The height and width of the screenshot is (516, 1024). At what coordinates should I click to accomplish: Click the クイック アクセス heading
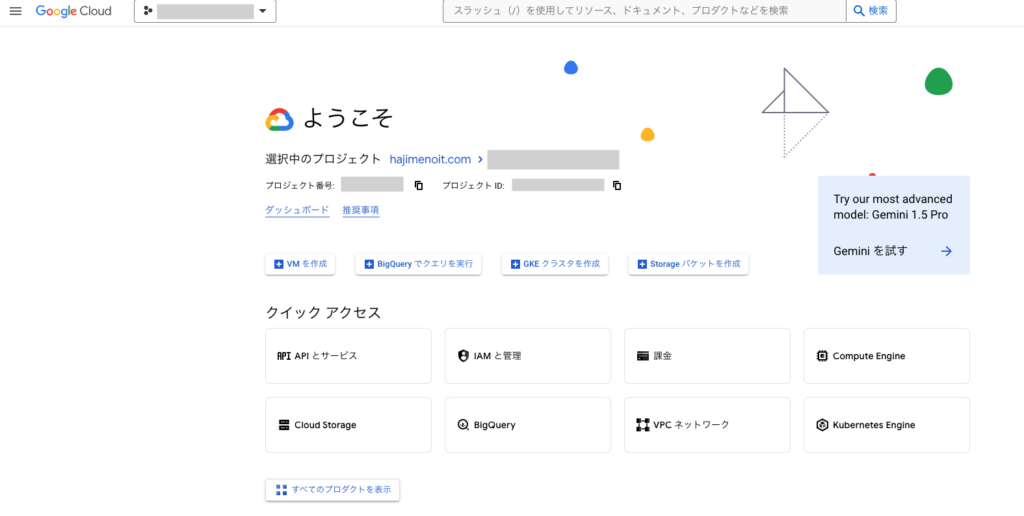point(323,313)
